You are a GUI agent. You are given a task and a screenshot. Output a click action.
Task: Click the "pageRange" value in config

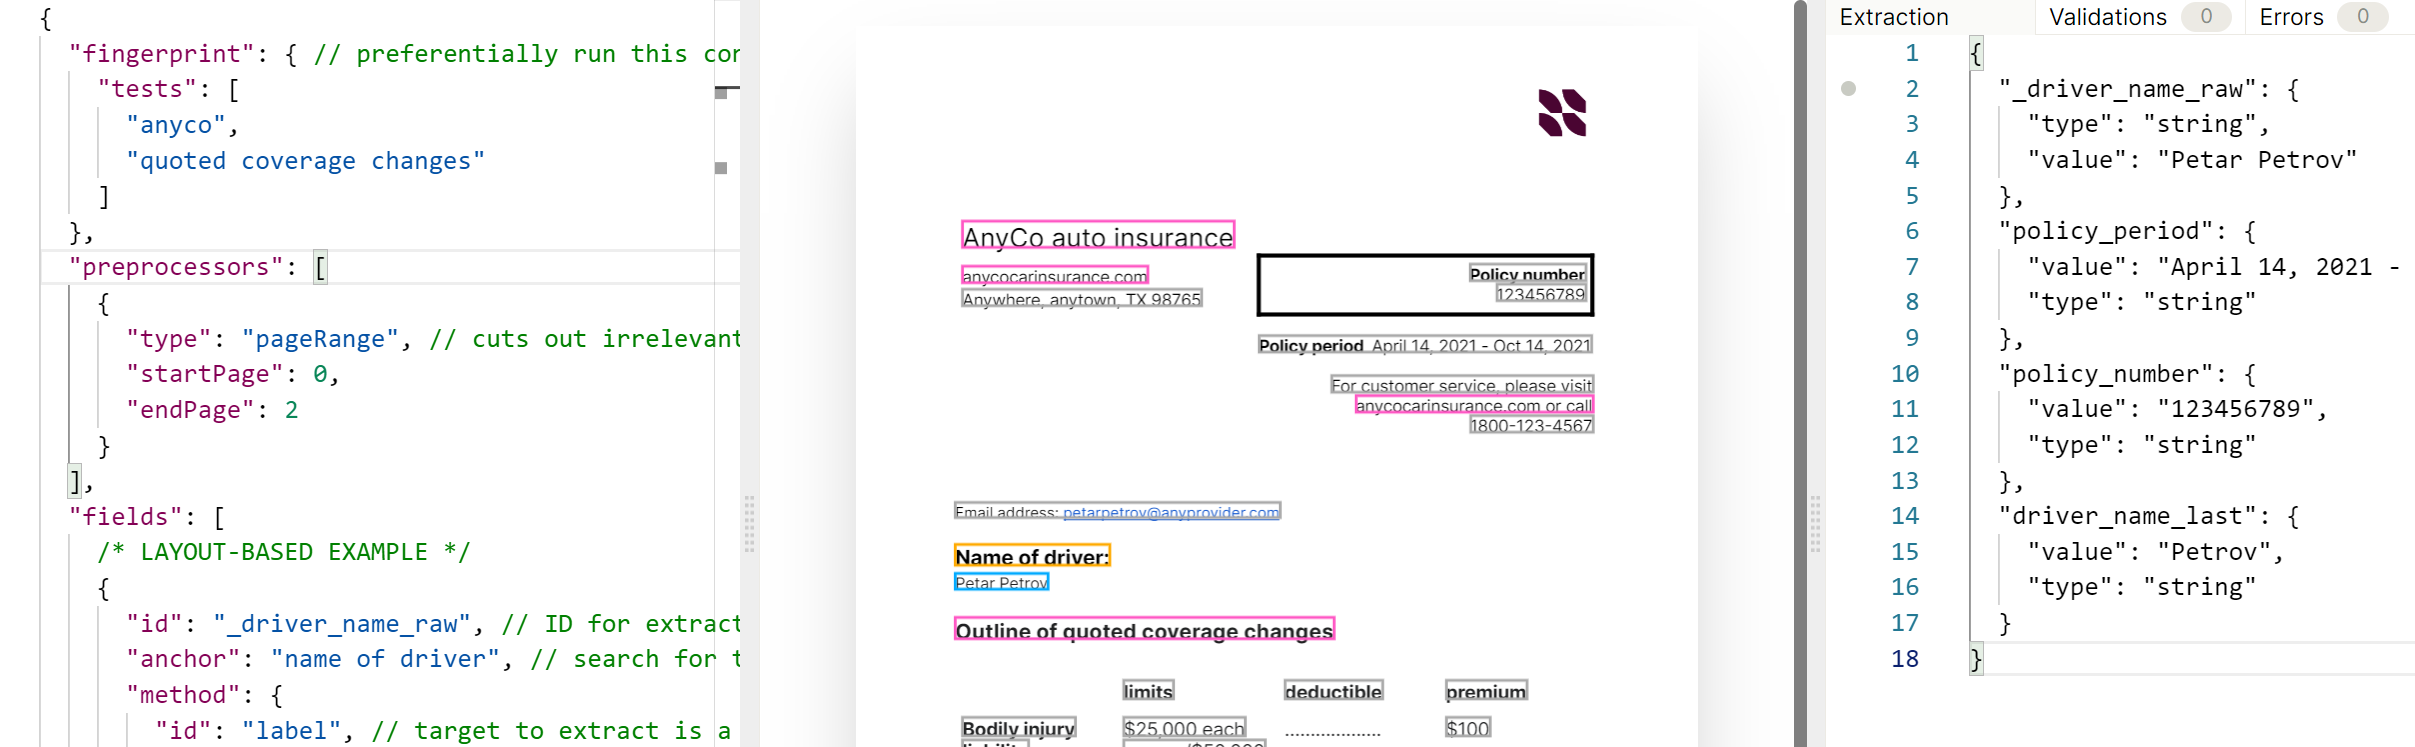pos(320,339)
